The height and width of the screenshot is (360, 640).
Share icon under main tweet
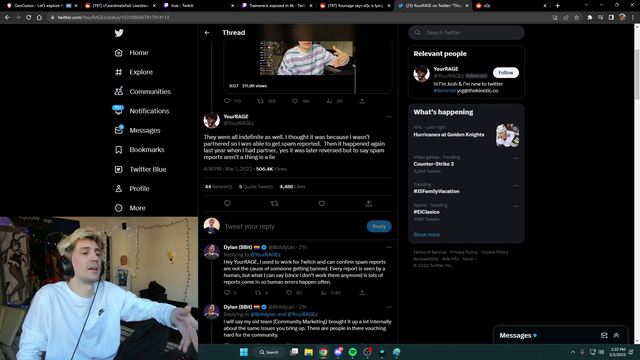369,203
